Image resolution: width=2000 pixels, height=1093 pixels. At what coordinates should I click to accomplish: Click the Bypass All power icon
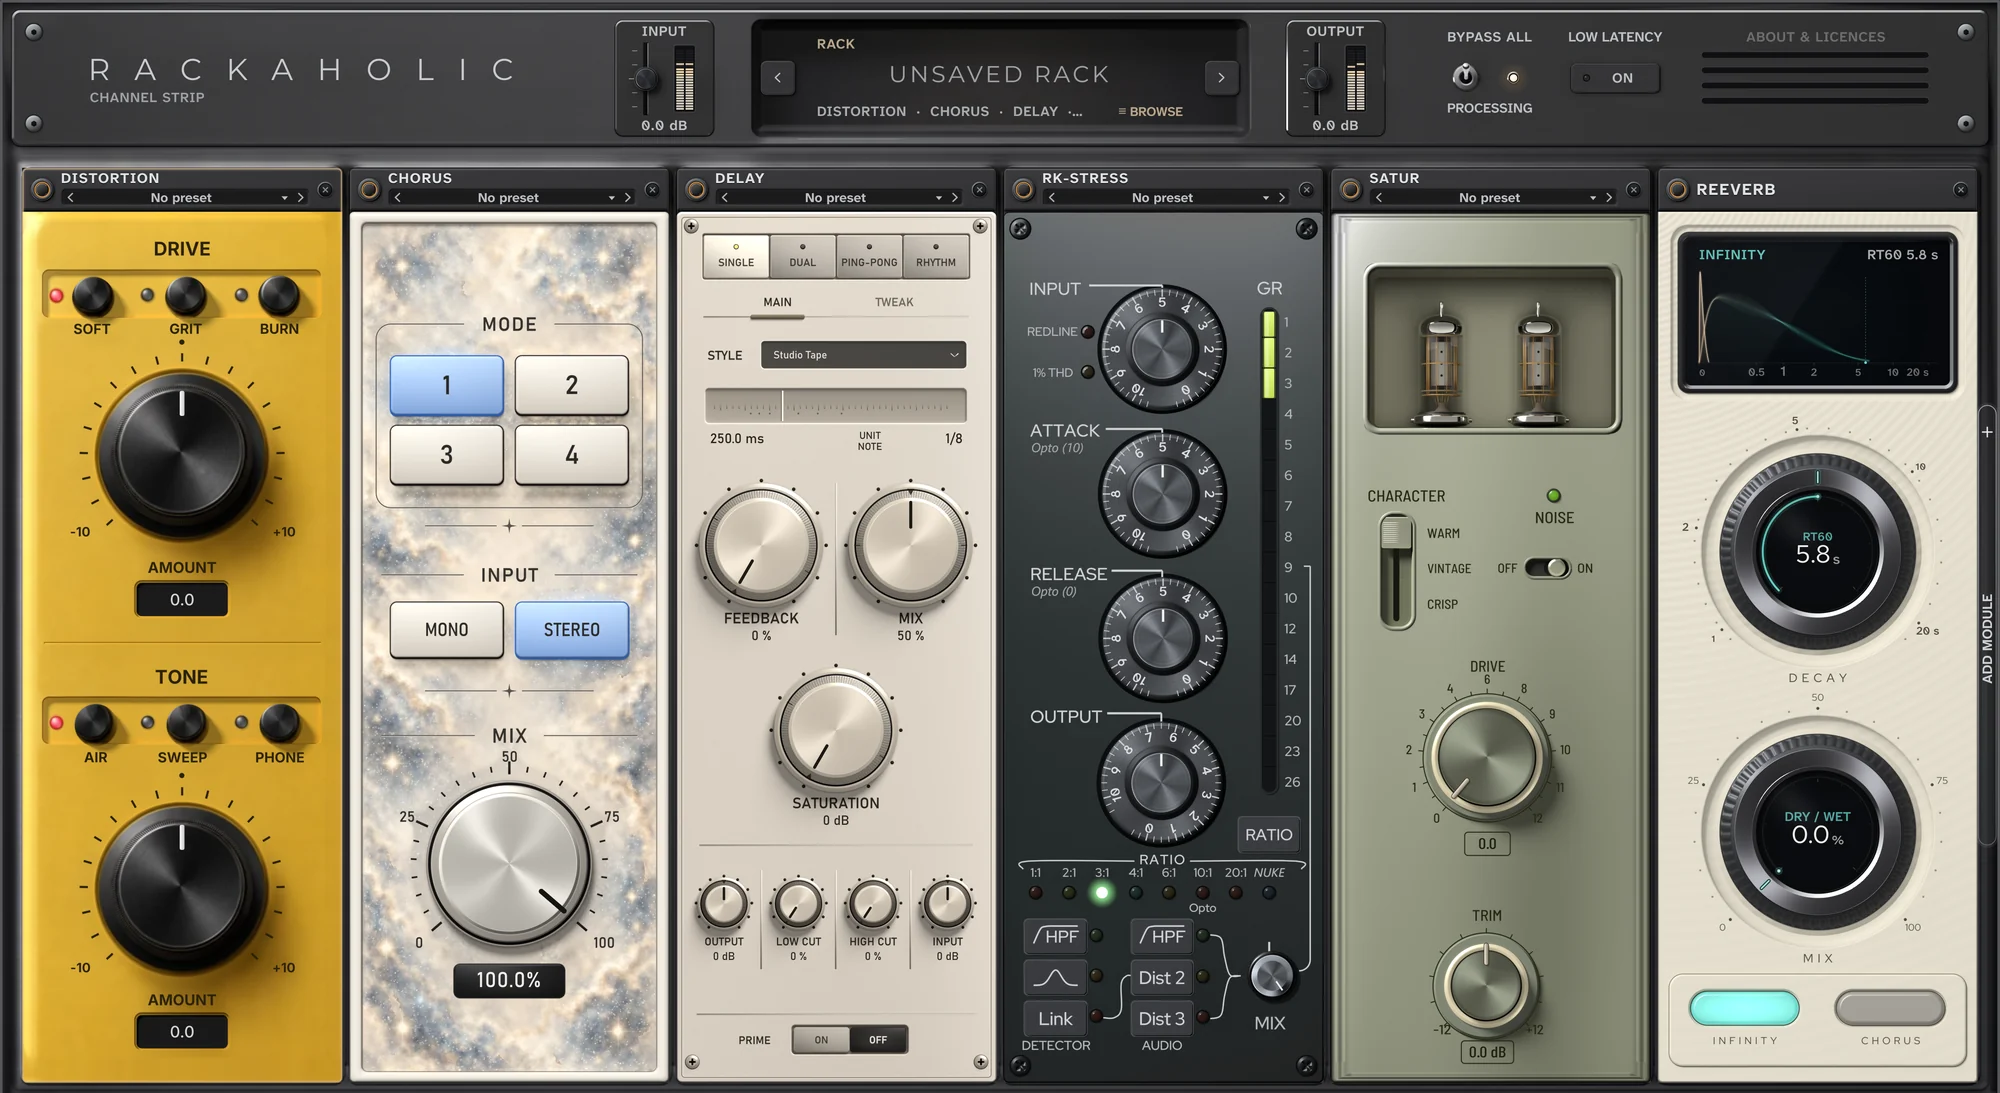coord(1464,76)
